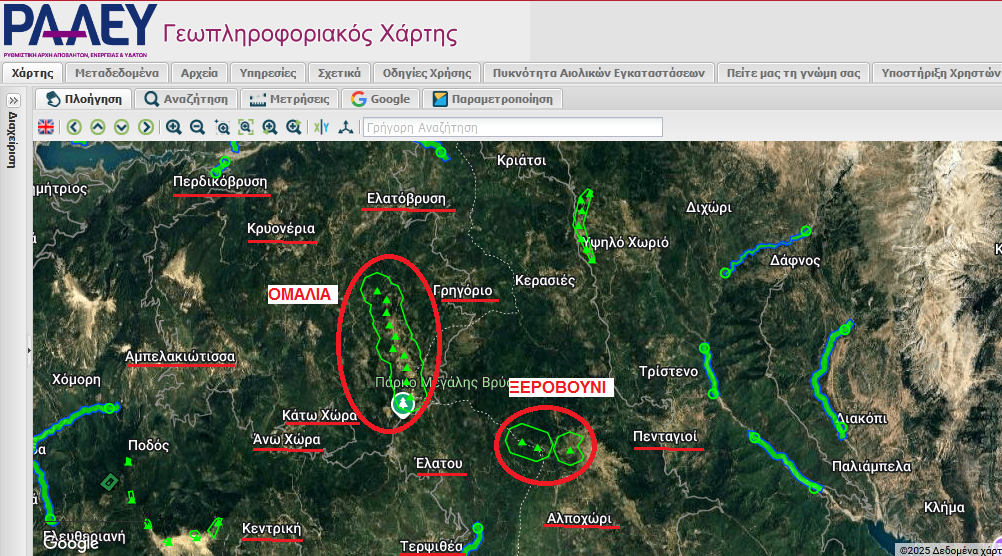The width and height of the screenshot is (1002, 556).
Task: Click the UK flag language icon
Action: coord(46,127)
